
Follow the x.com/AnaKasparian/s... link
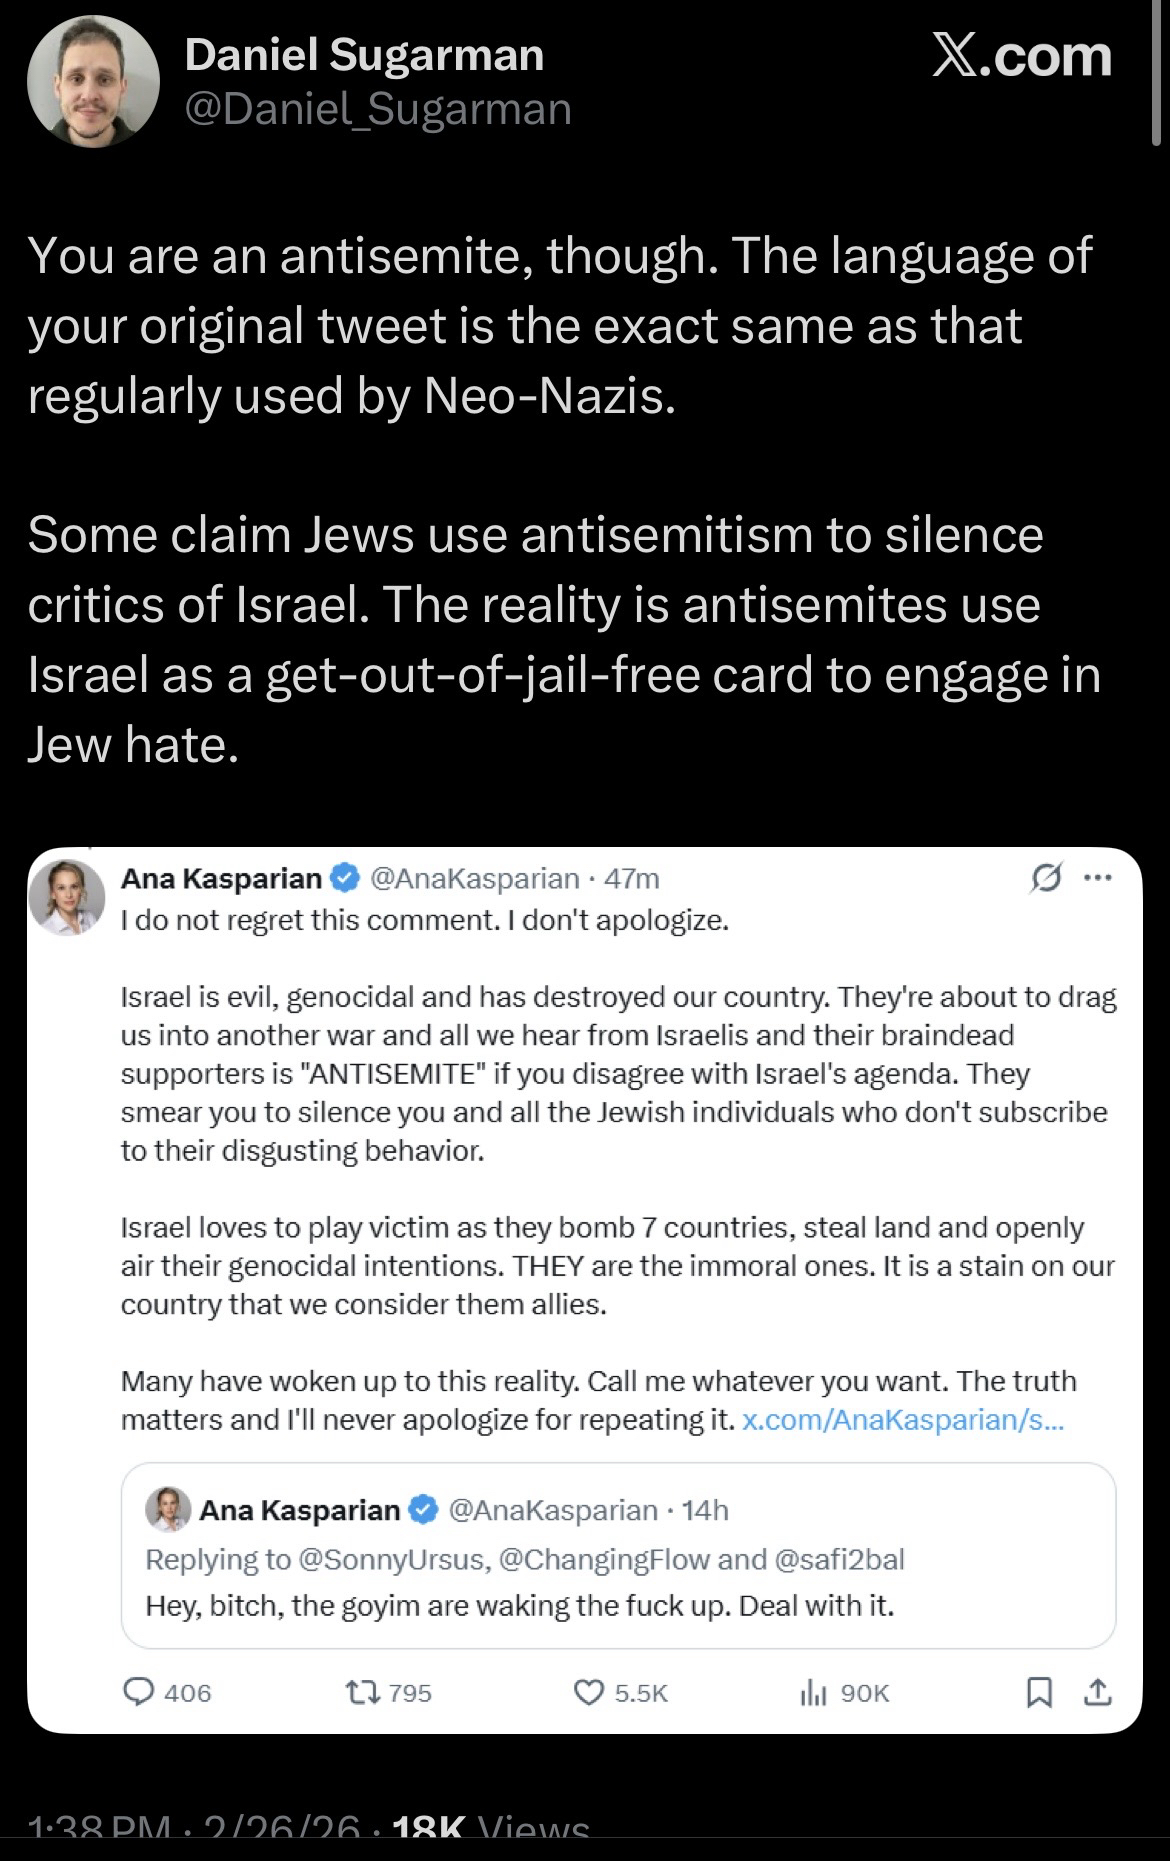point(903,1420)
